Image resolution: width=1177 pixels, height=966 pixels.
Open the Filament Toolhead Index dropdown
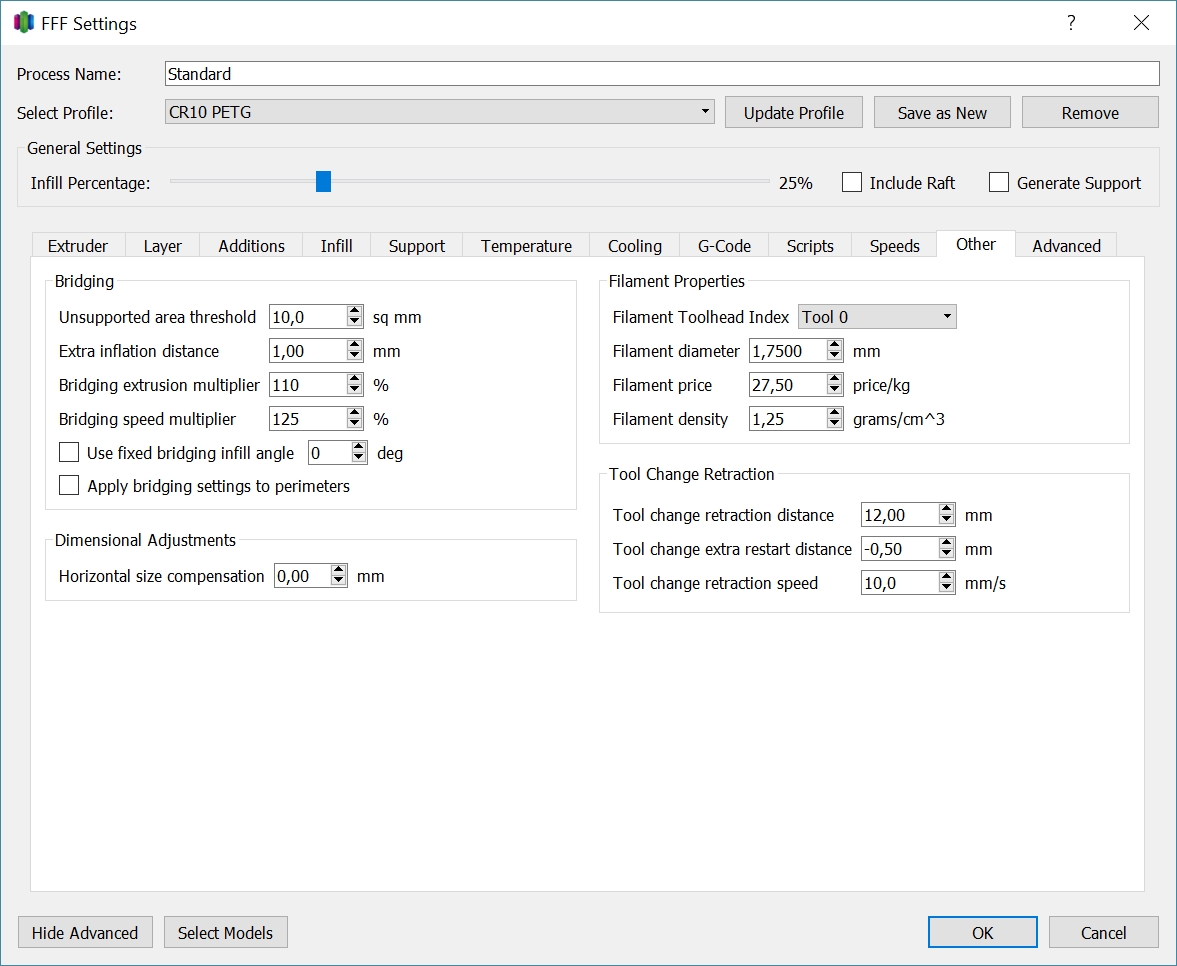[877, 317]
